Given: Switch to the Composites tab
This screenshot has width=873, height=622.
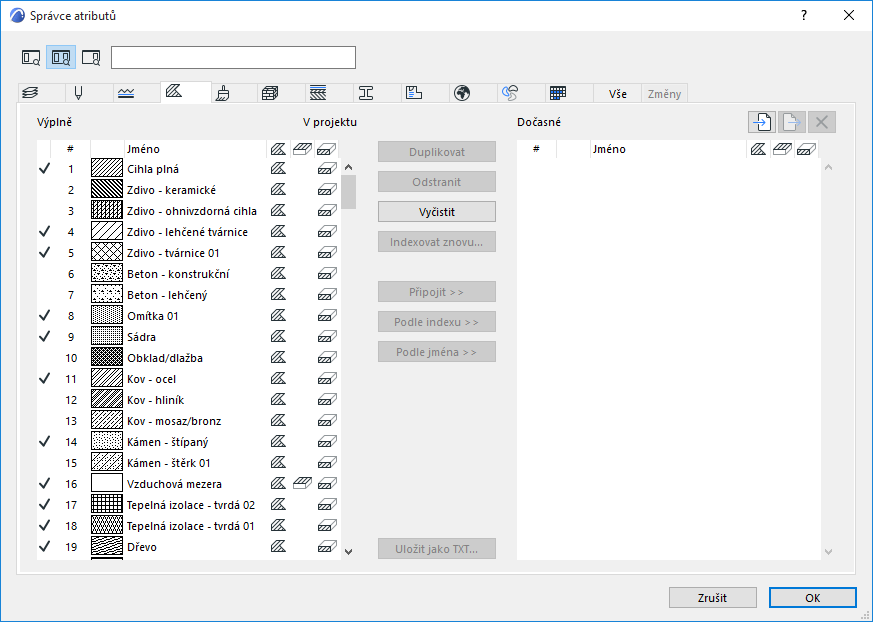Looking at the screenshot, I should tap(318, 93).
